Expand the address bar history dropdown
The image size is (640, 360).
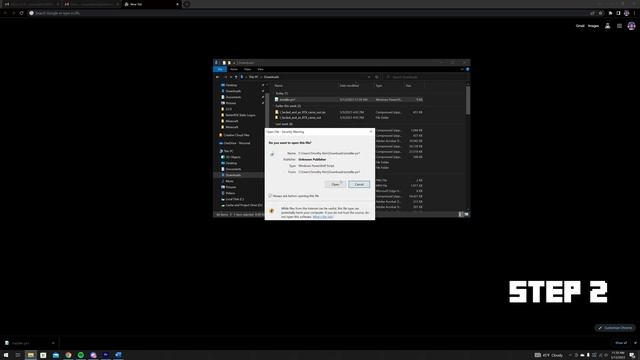pos(369,77)
